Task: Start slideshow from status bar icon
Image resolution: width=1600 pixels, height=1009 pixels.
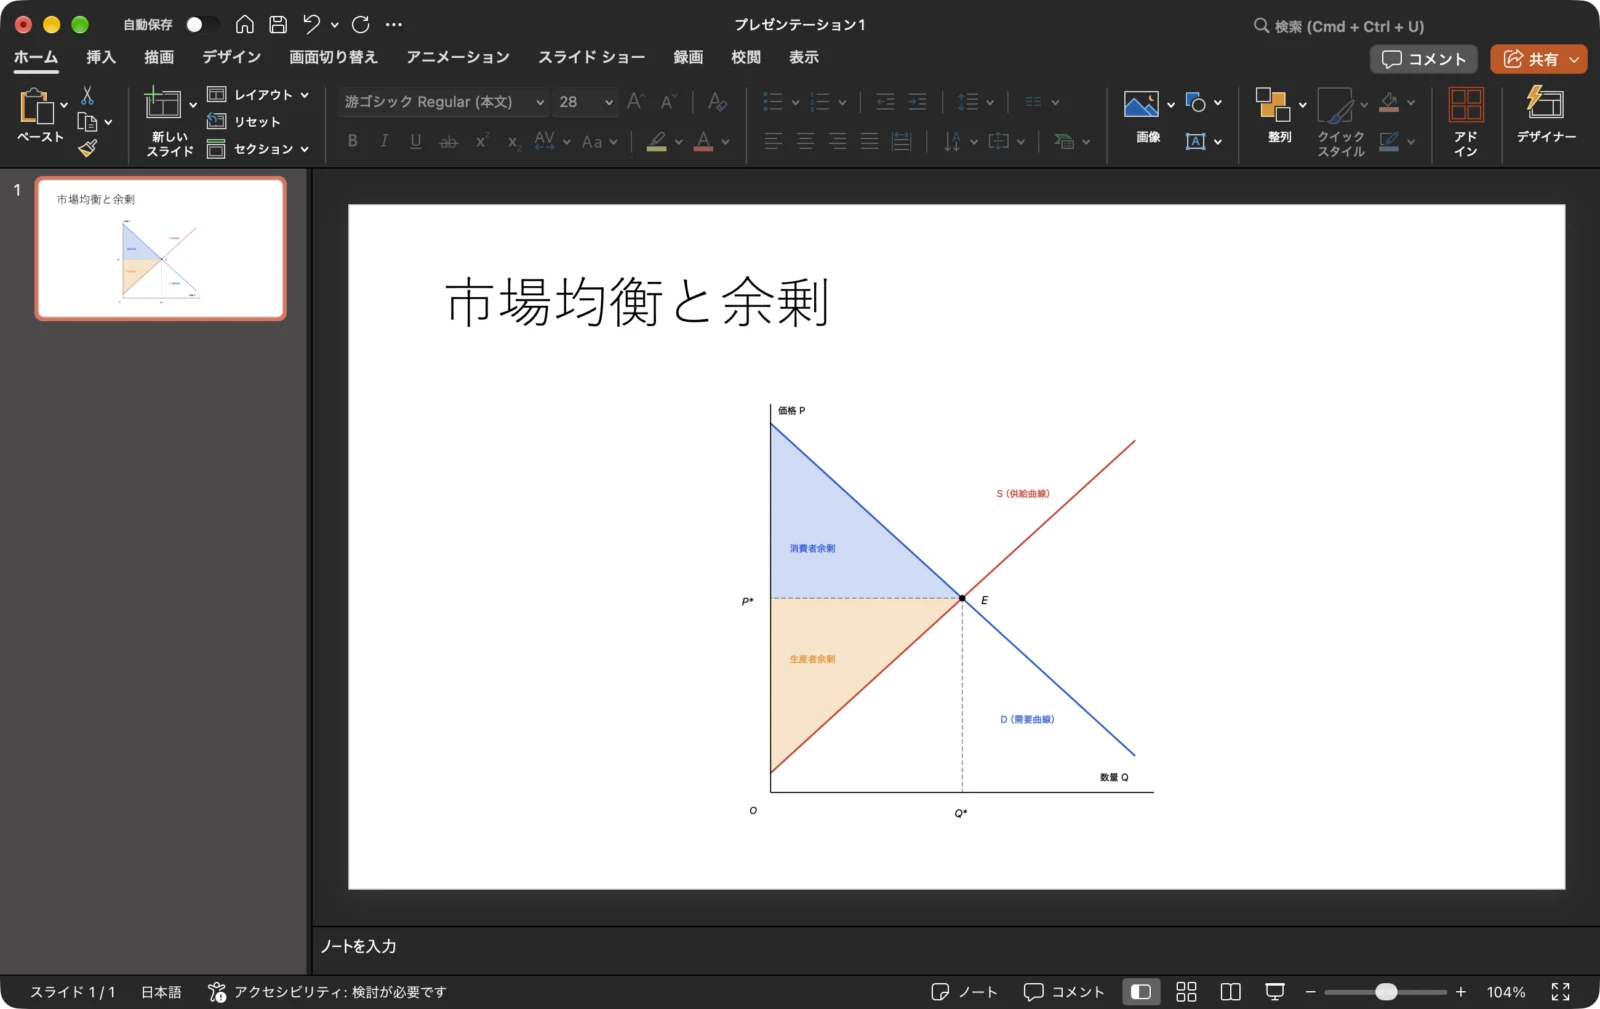Action: coord(1275,992)
